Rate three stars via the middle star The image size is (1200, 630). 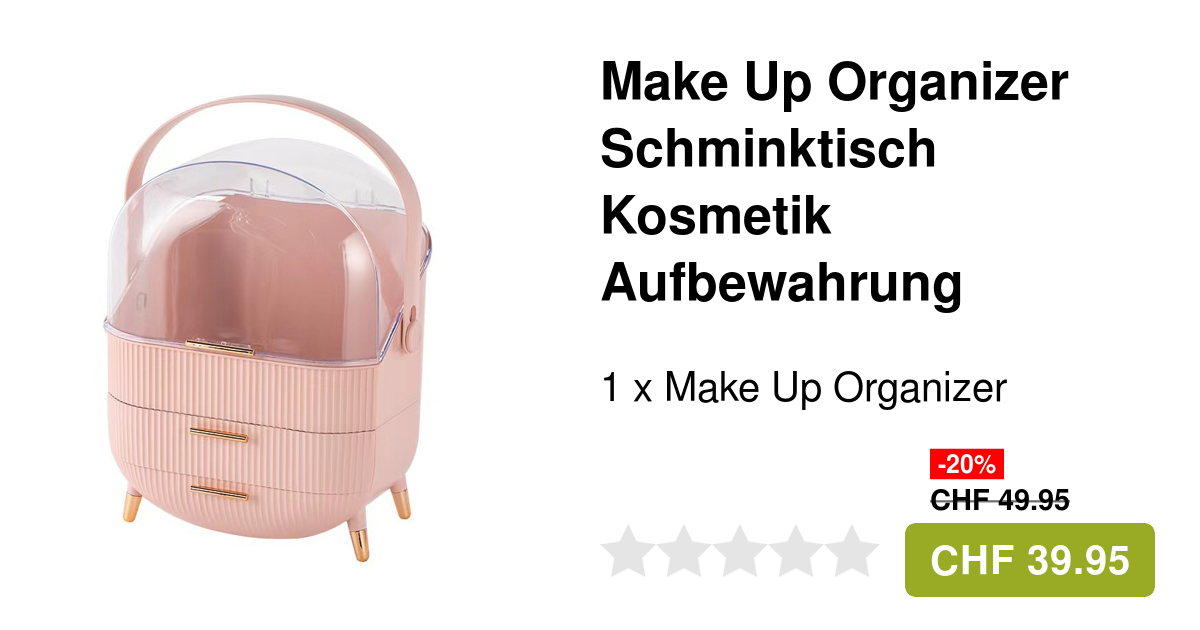point(740,551)
